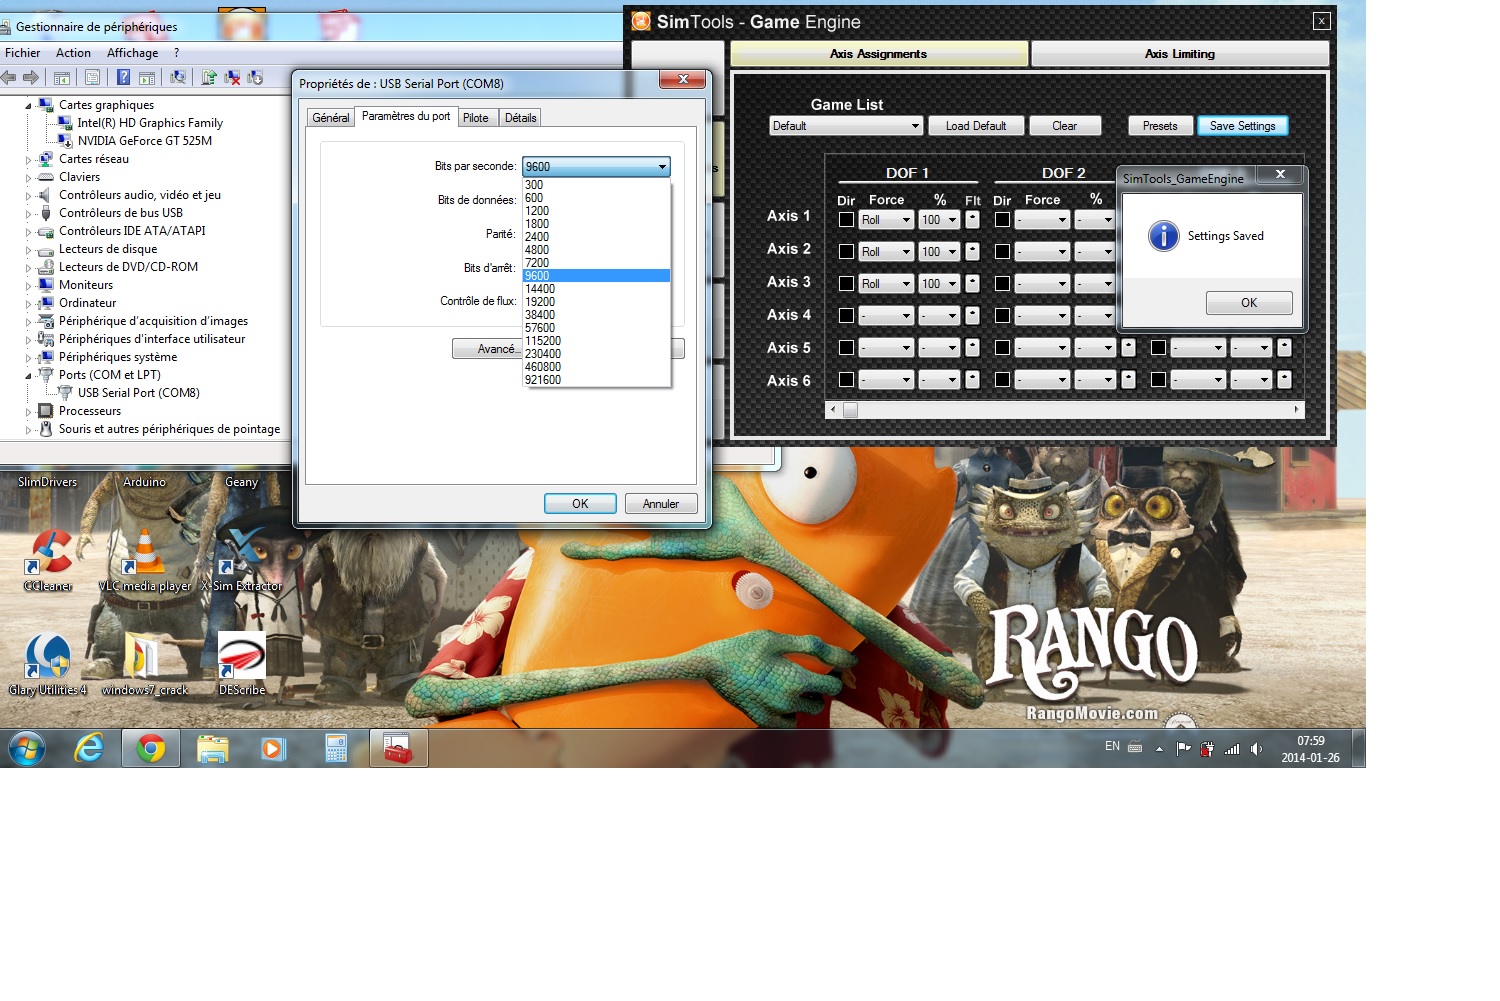
Task: Expand the Cartes réseau tree node
Action: pos(28,159)
